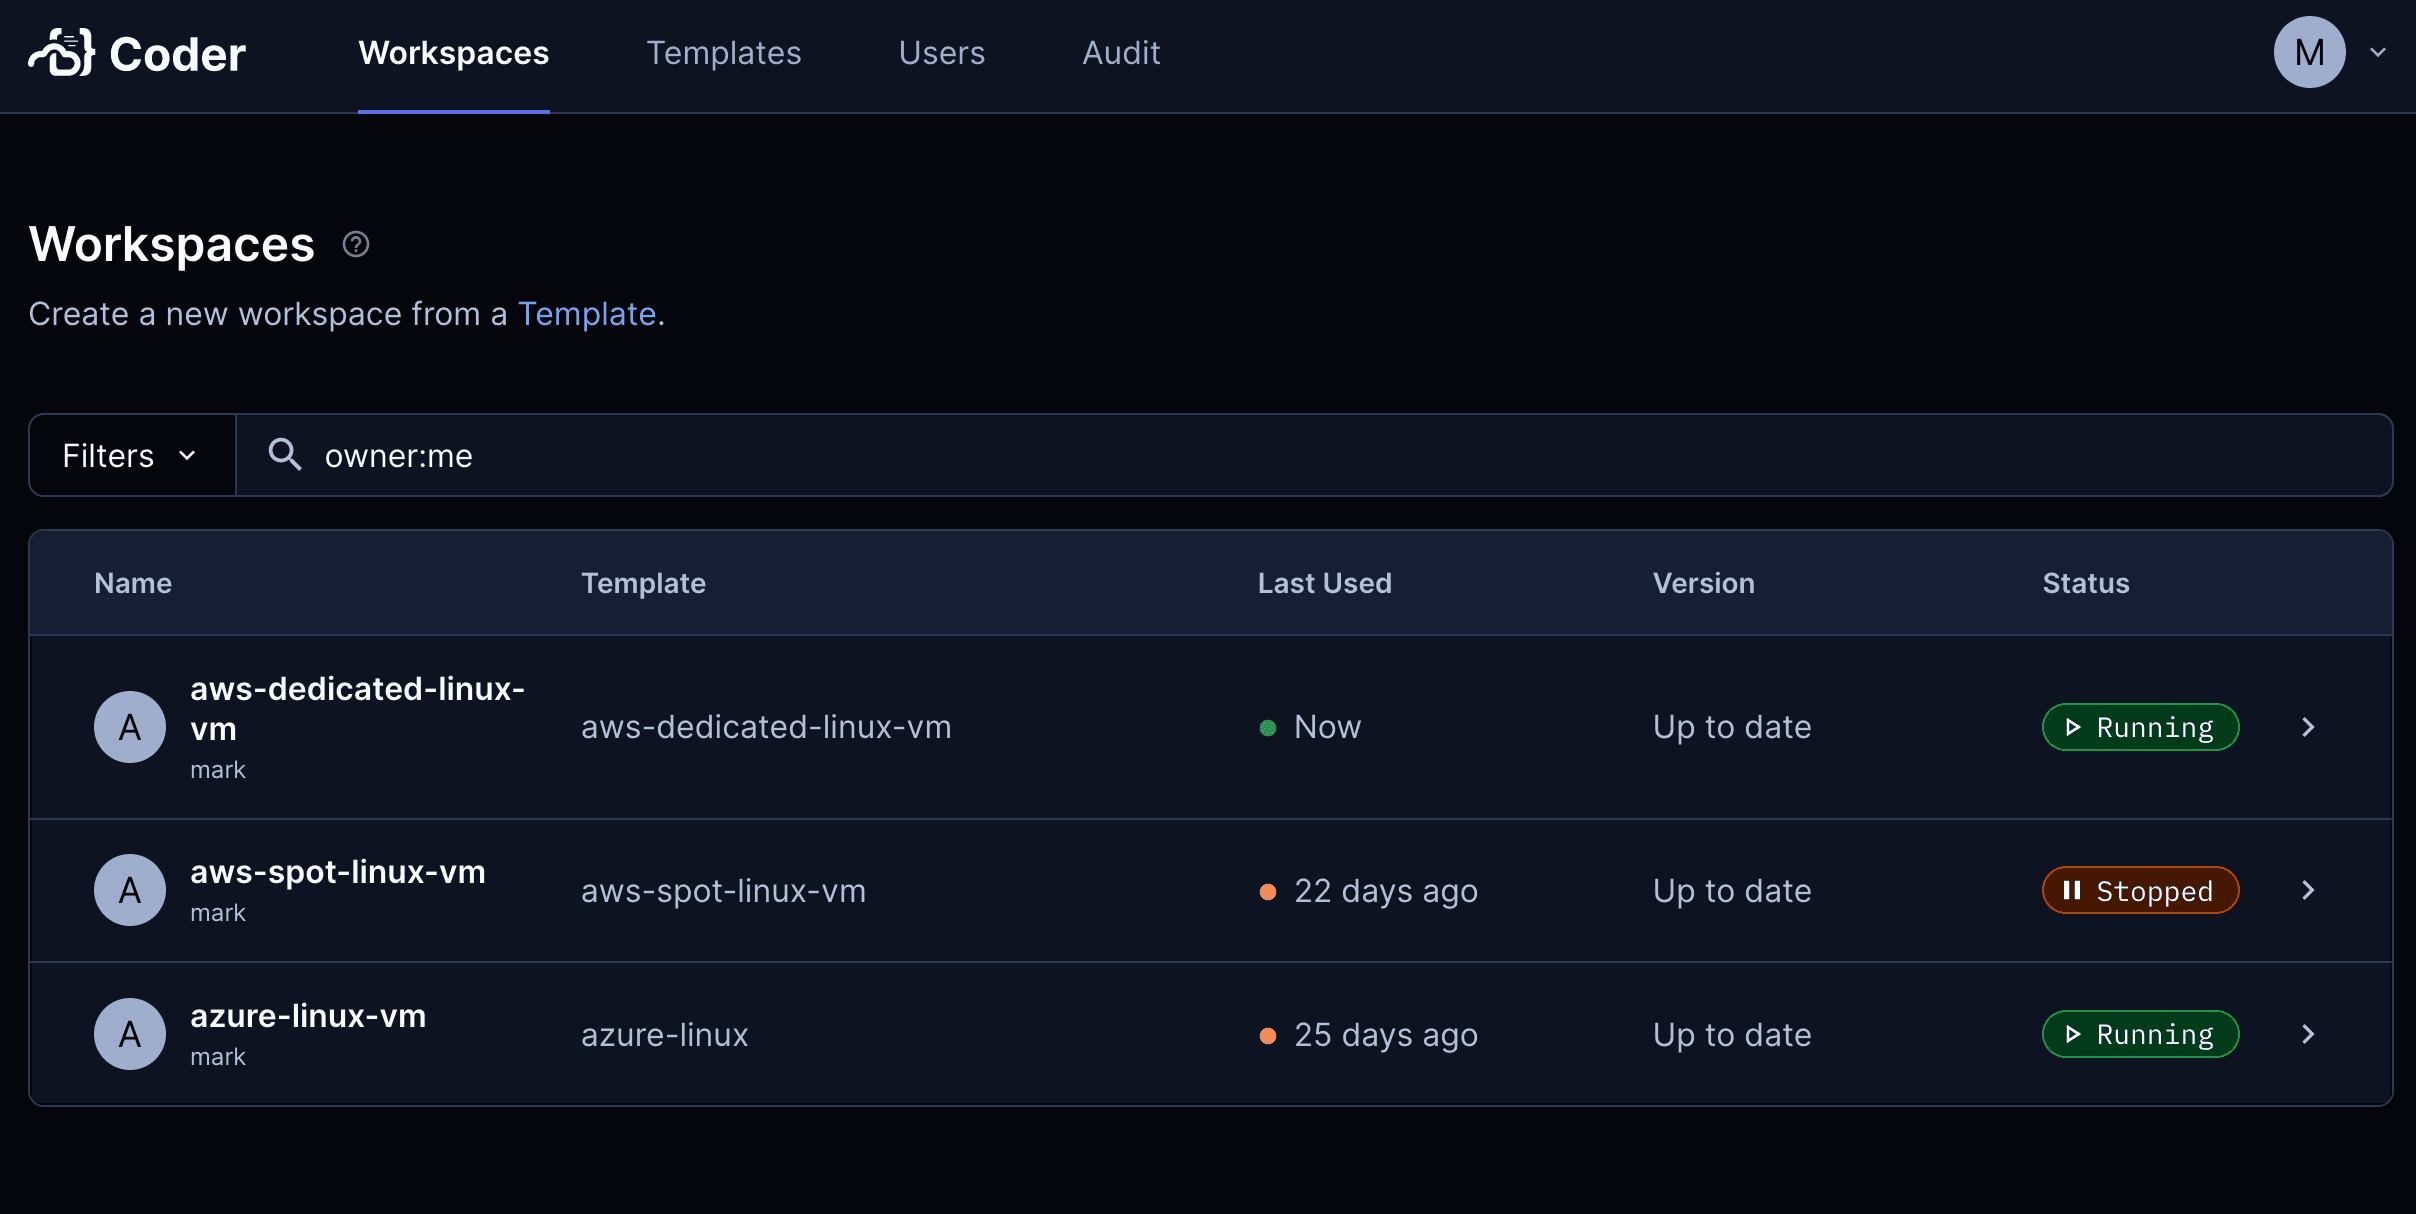Viewport: 2416px width, 1214px height.
Task: Switch to the Workspaces tab
Action: 454,52
